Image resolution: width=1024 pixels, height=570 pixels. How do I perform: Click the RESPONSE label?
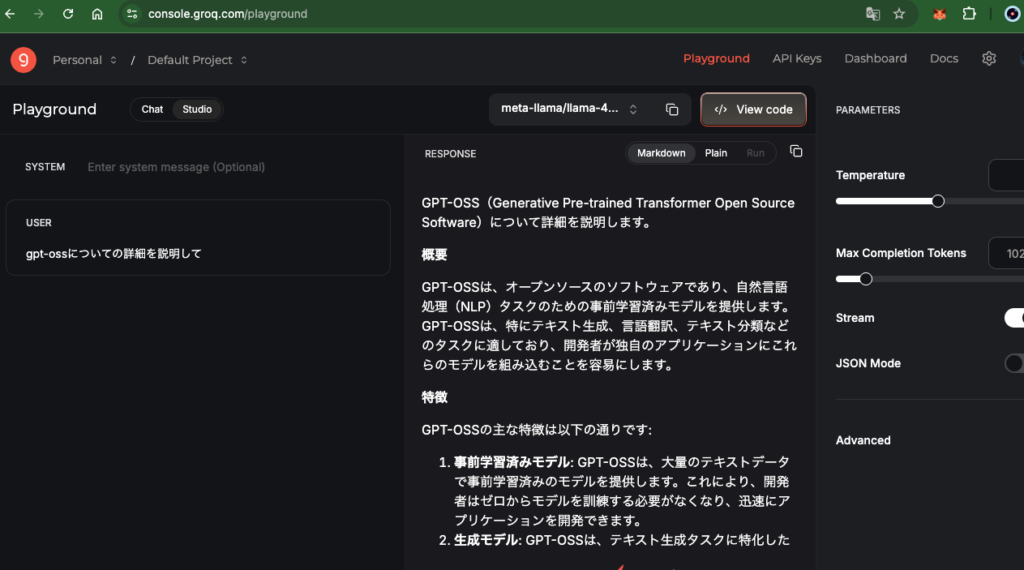[450, 153]
